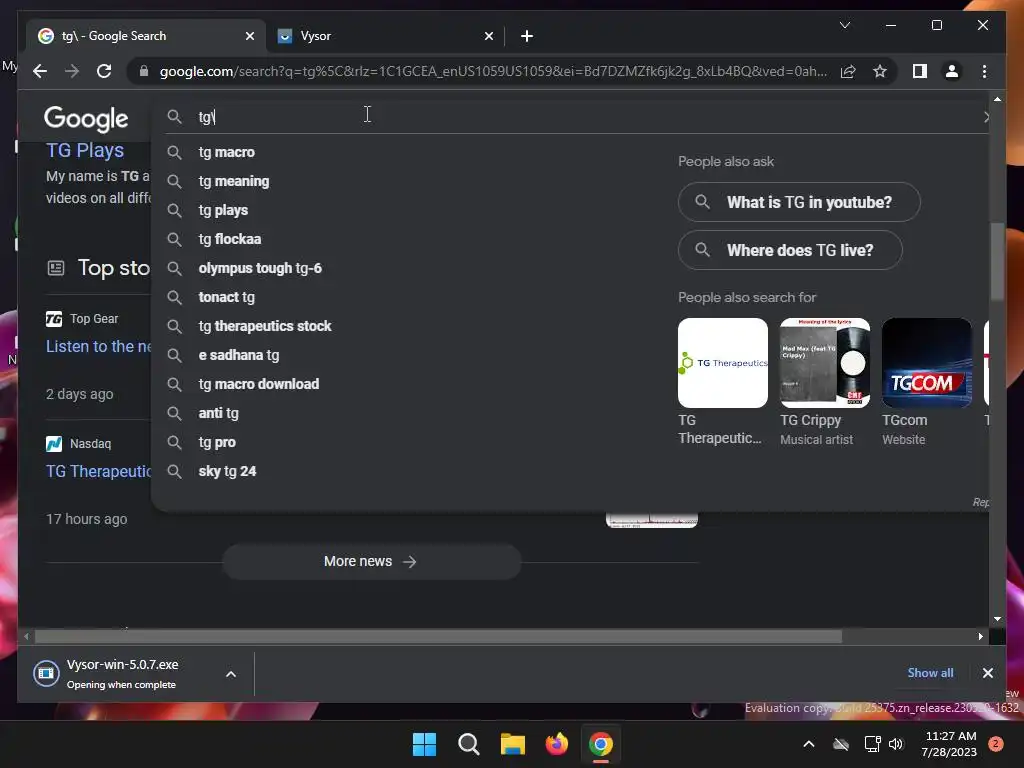
Task: Open File Explorer from taskbar
Action: (x=513, y=744)
